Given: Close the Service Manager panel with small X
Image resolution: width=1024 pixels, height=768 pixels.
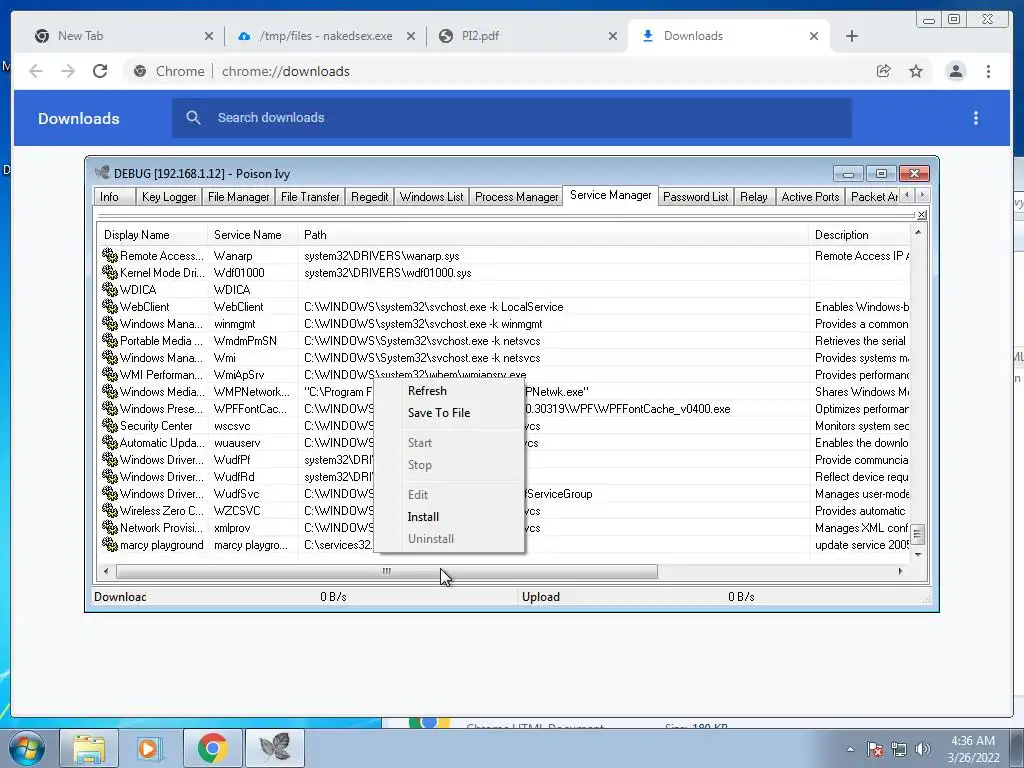Looking at the screenshot, I should click(x=921, y=215).
